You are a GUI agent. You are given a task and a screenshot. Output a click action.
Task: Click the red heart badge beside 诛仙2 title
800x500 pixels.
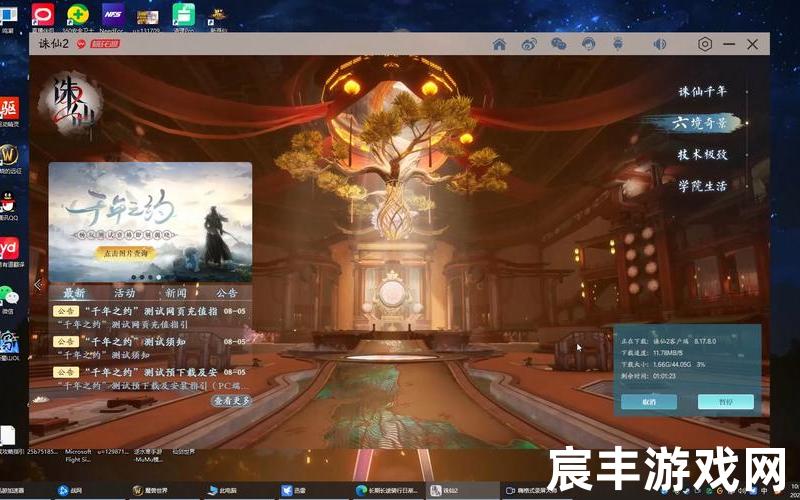[x=81, y=44]
